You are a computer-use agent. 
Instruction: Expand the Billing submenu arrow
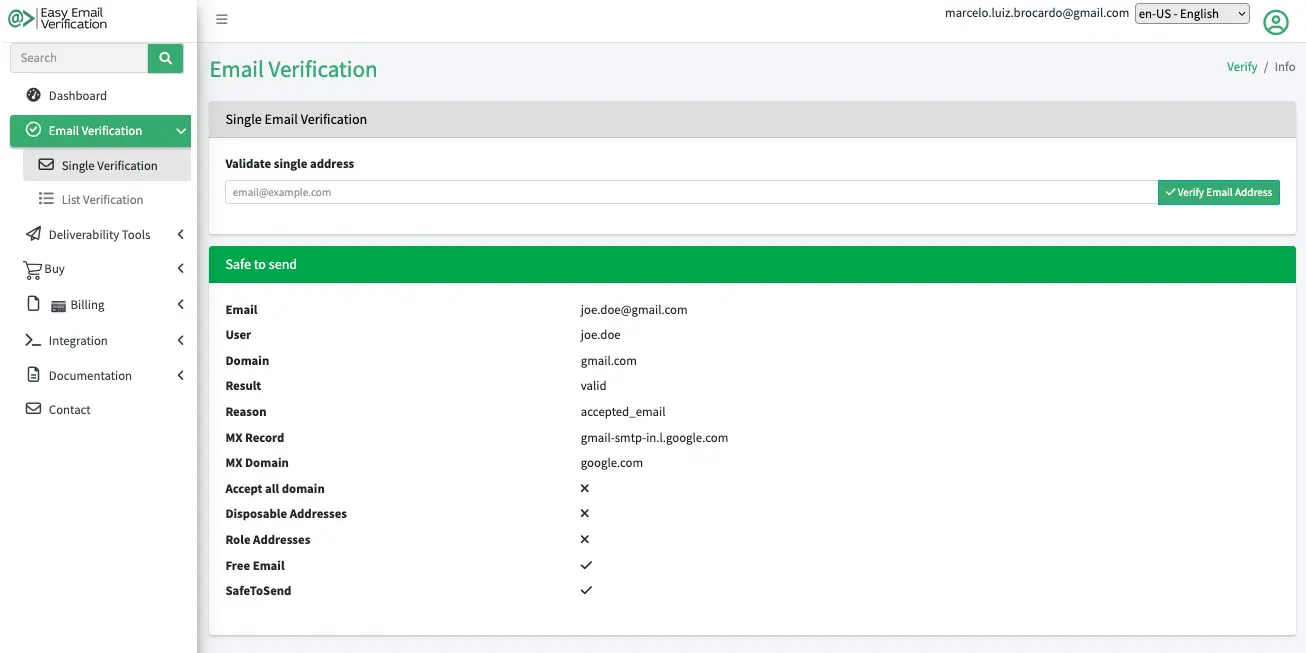[180, 304]
